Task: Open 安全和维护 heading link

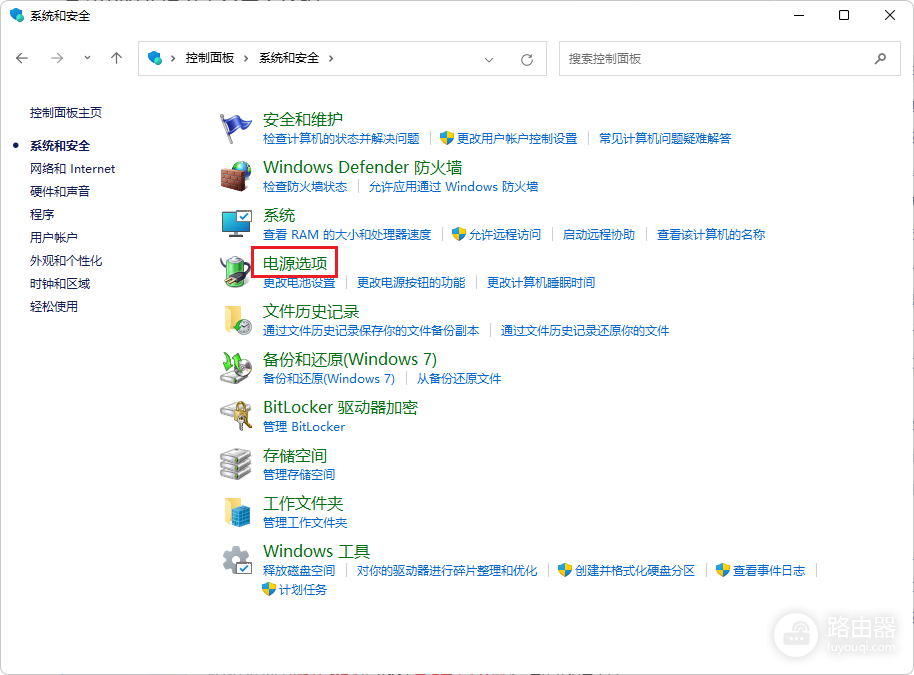Action: (x=303, y=119)
